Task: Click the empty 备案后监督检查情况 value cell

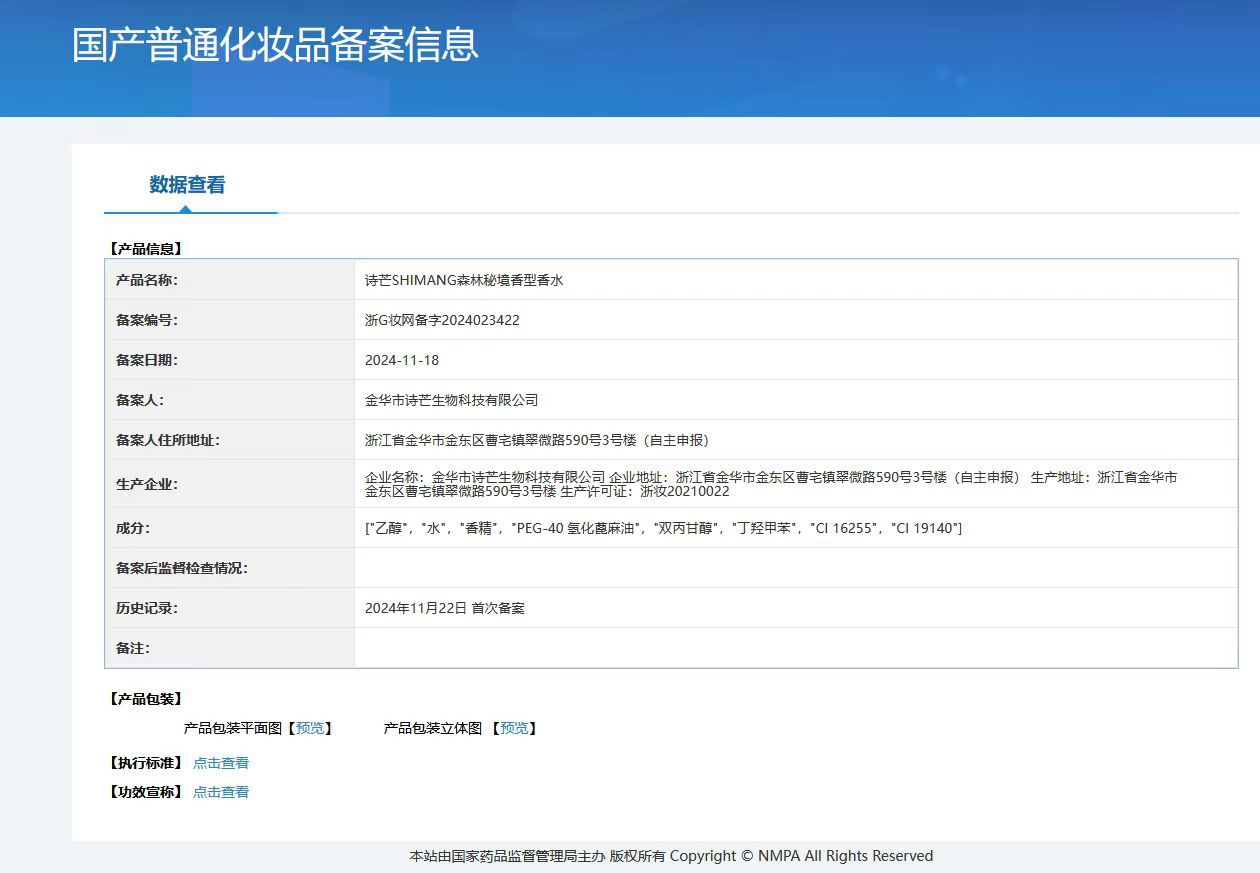Action: [x=795, y=568]
